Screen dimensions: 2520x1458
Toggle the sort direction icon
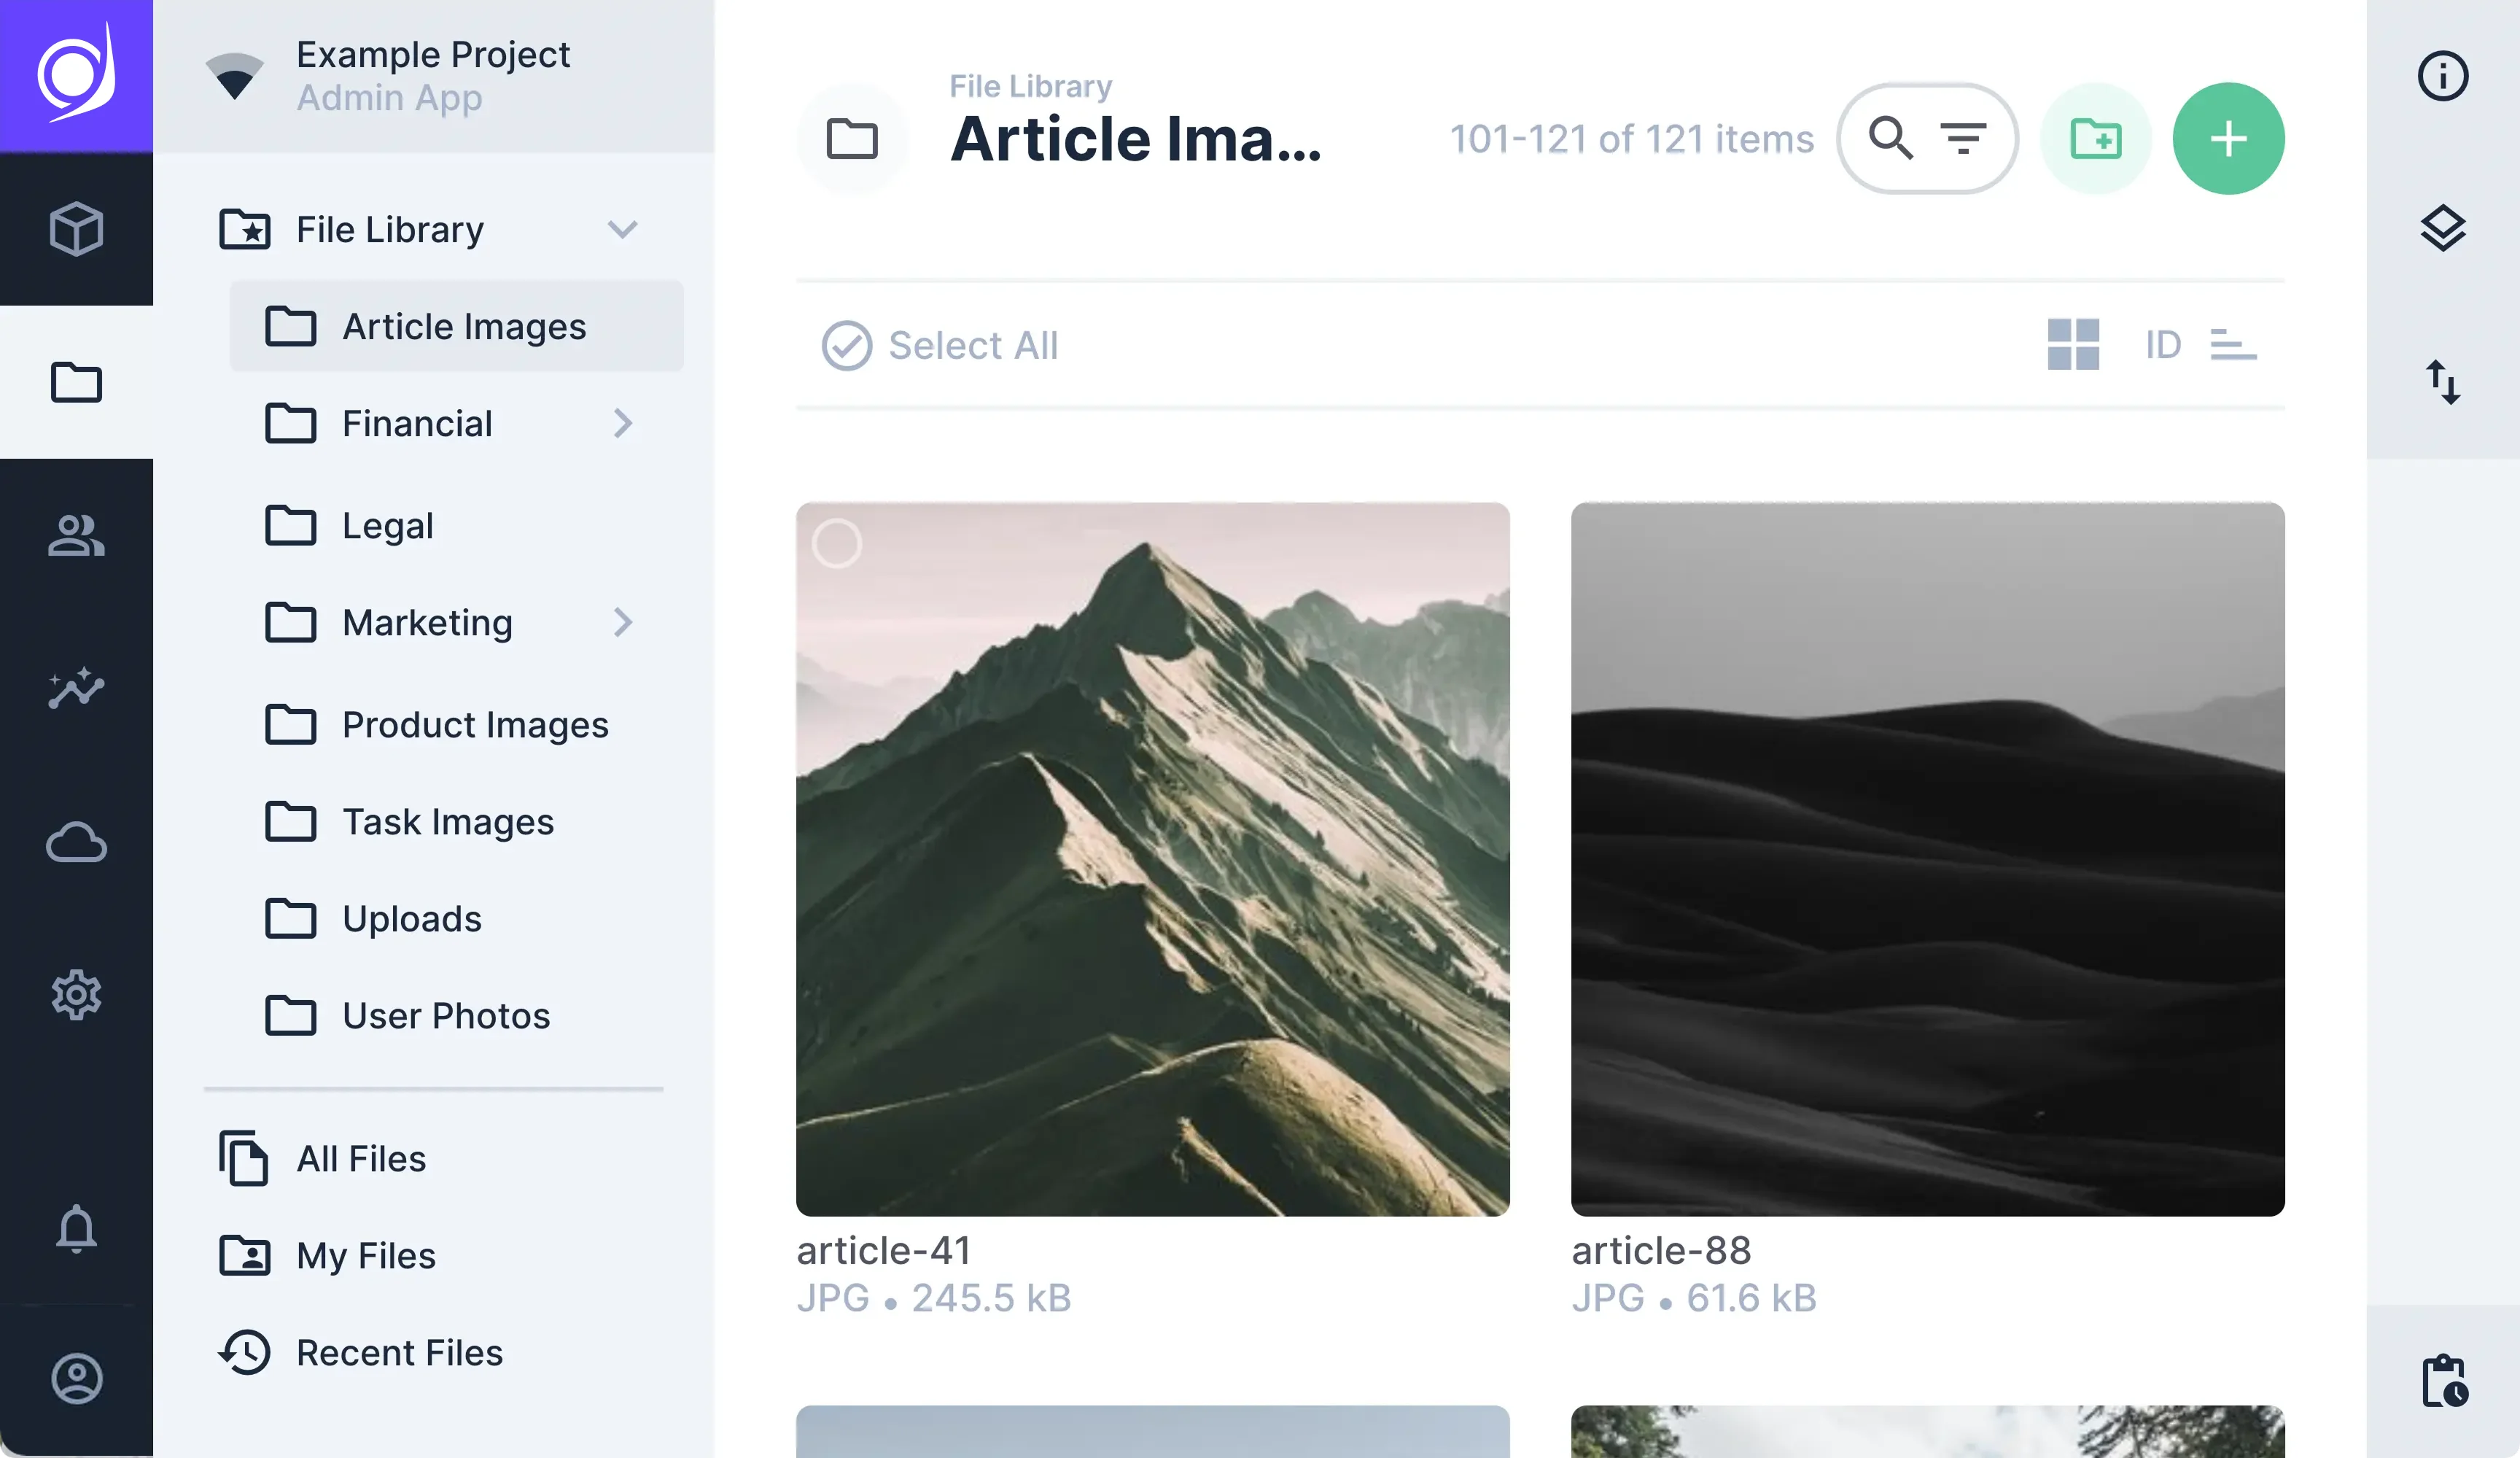(2233, 345)
